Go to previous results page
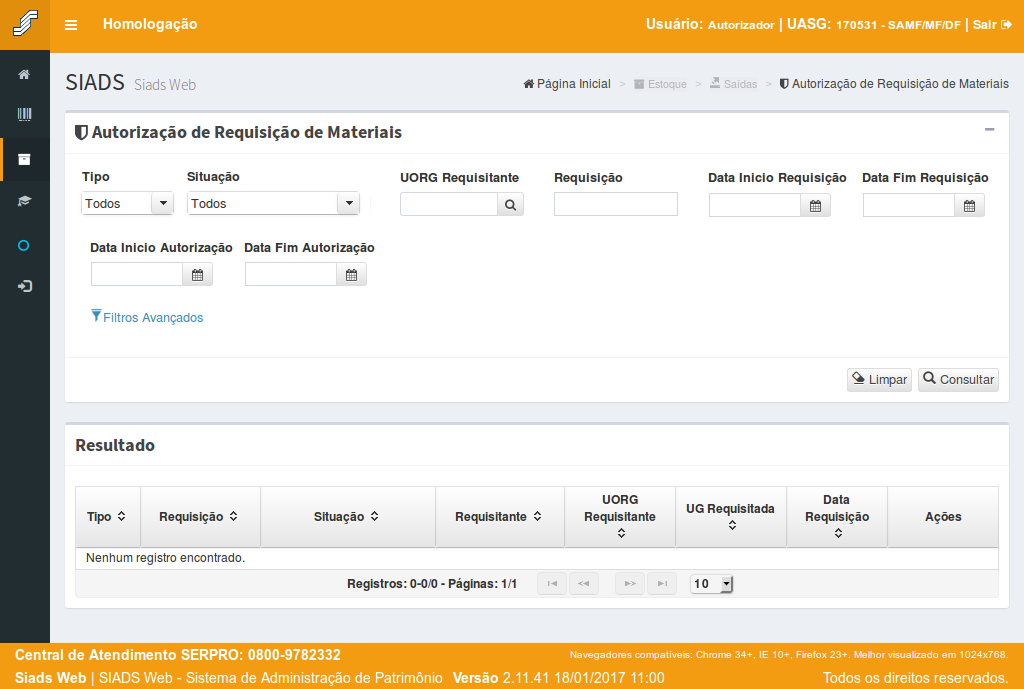Screen dimensions: 1024x689 tap(584, 584)
